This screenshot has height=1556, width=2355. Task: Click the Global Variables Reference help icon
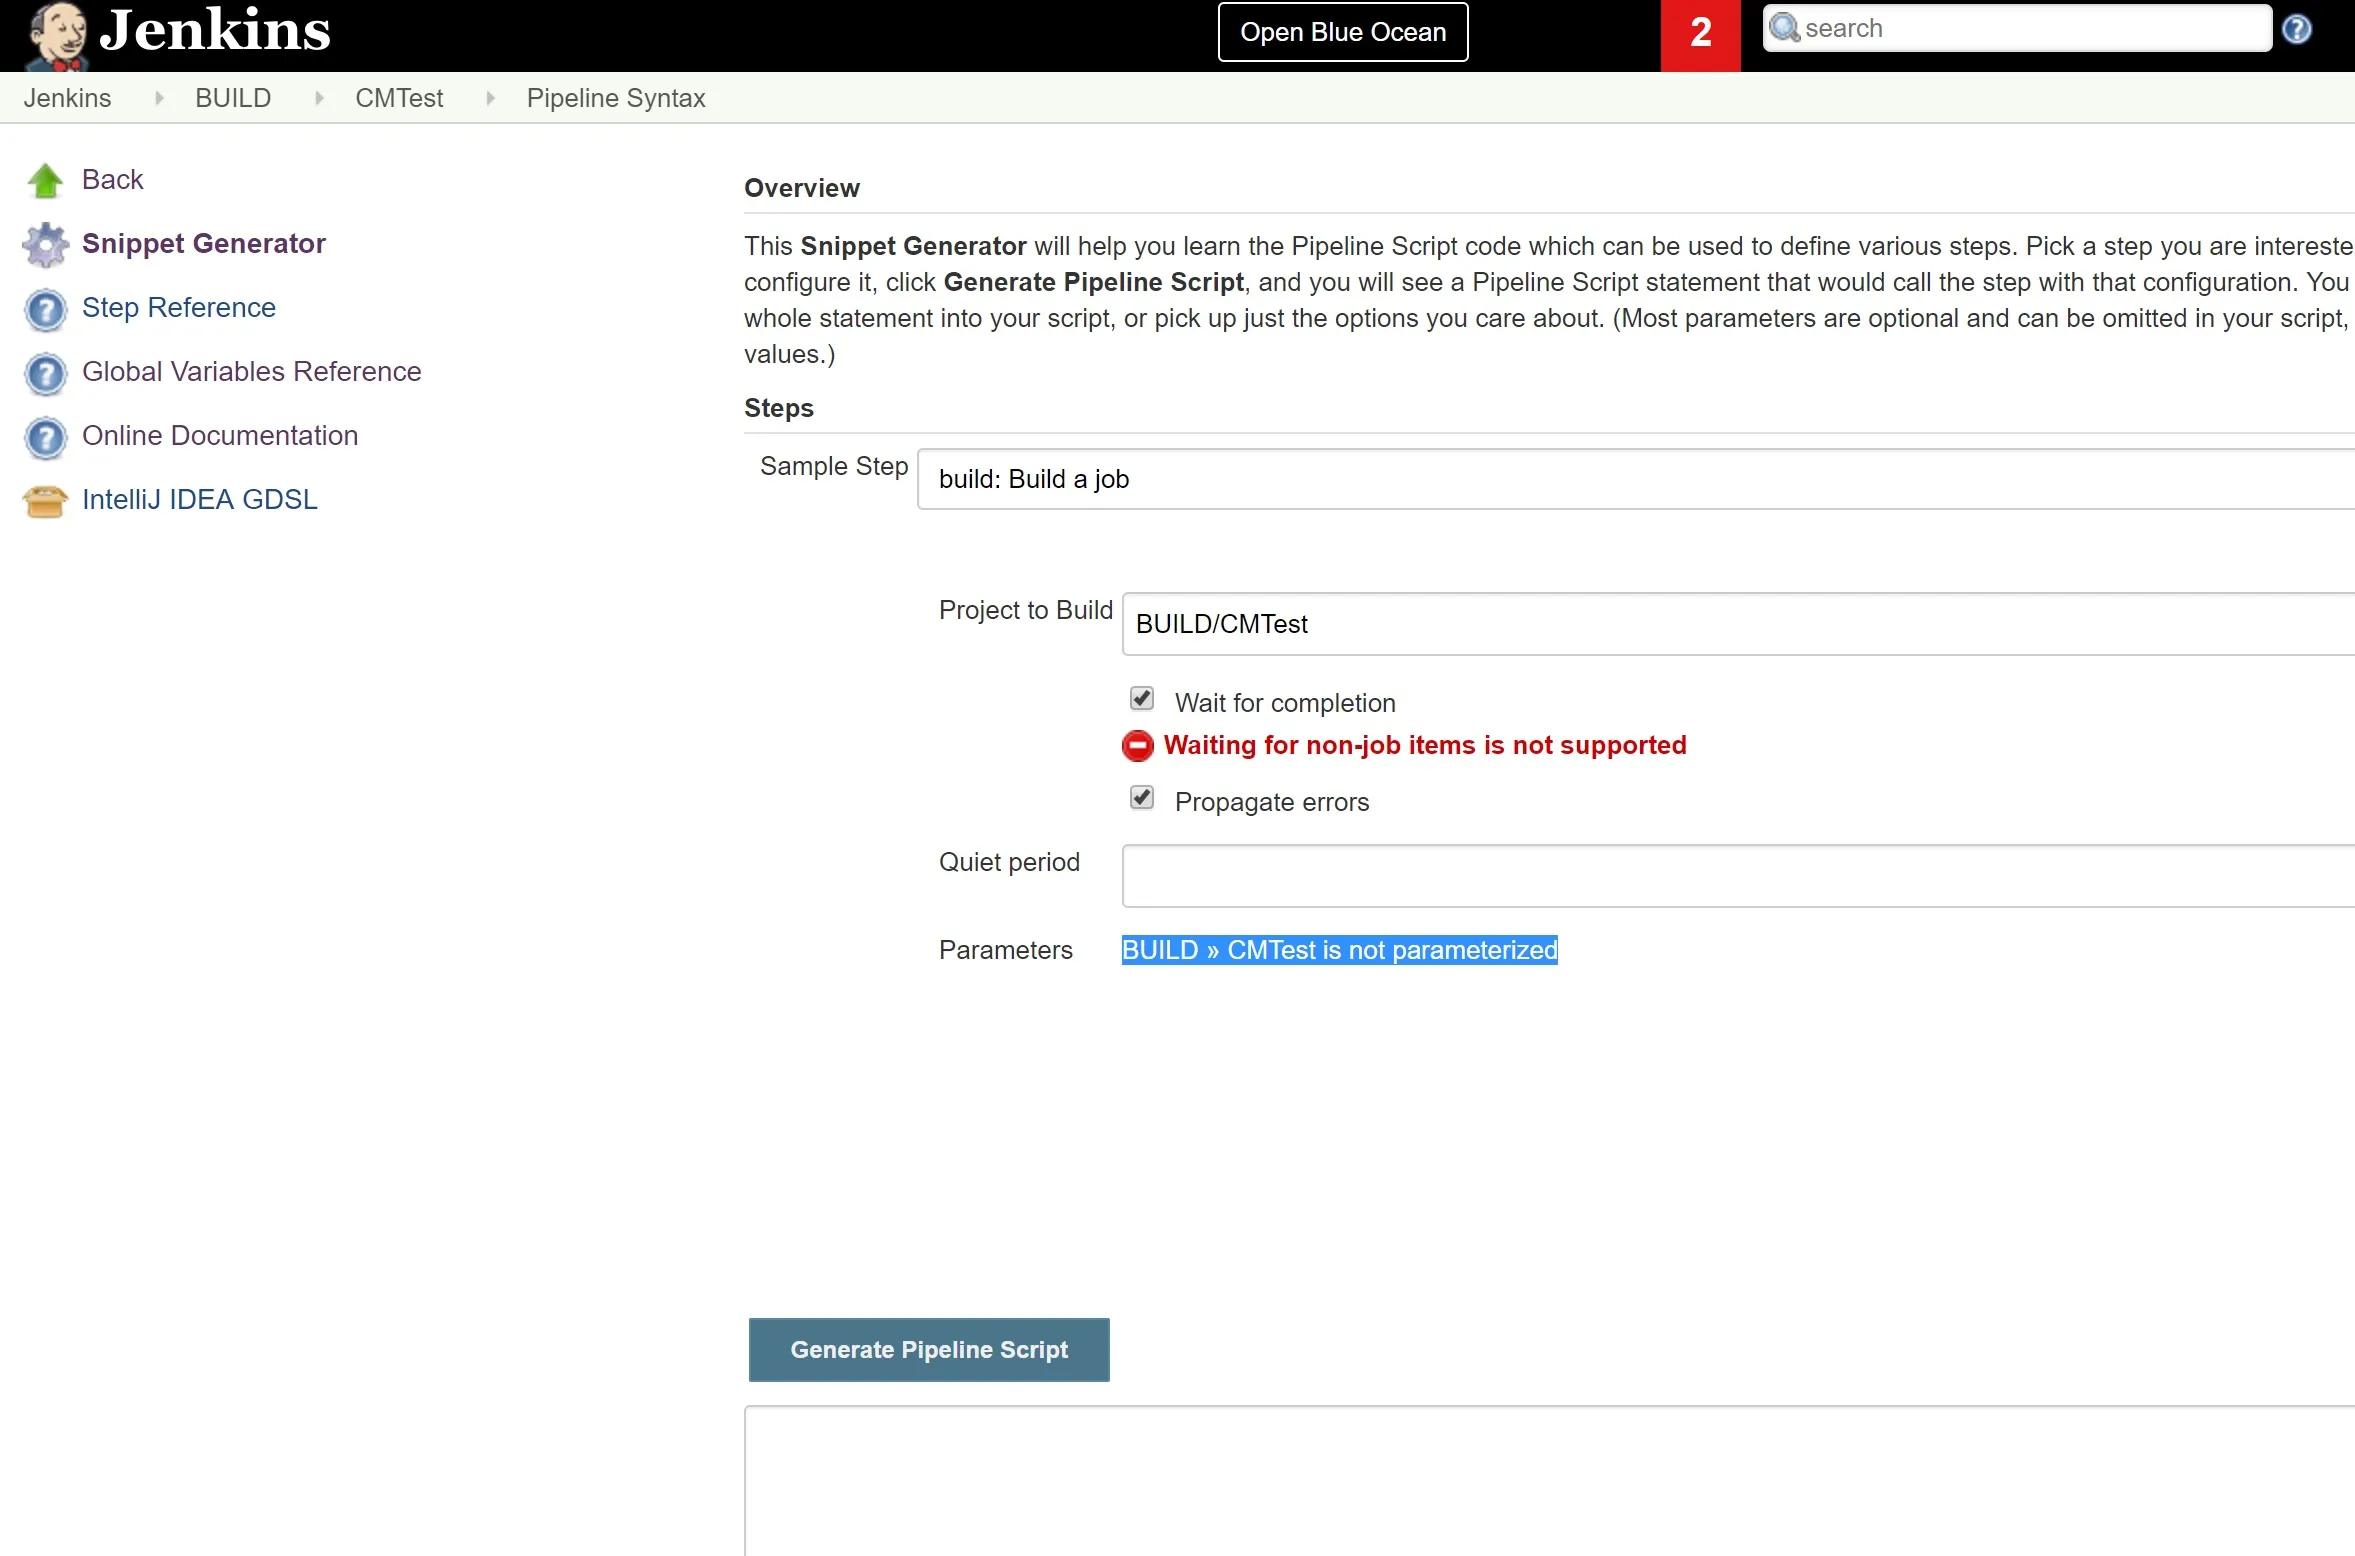45,373
